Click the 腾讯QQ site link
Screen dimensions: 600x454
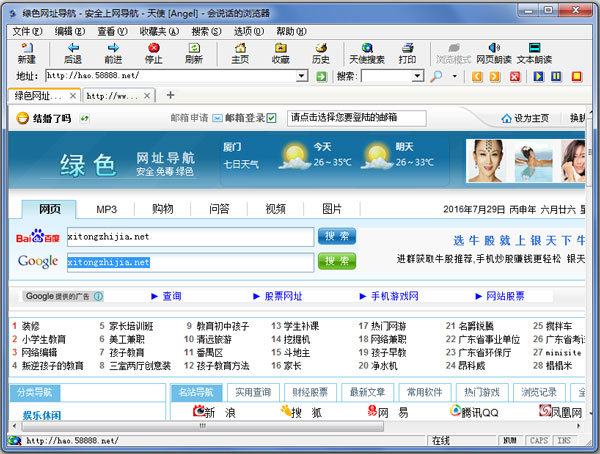coord(474,412)
